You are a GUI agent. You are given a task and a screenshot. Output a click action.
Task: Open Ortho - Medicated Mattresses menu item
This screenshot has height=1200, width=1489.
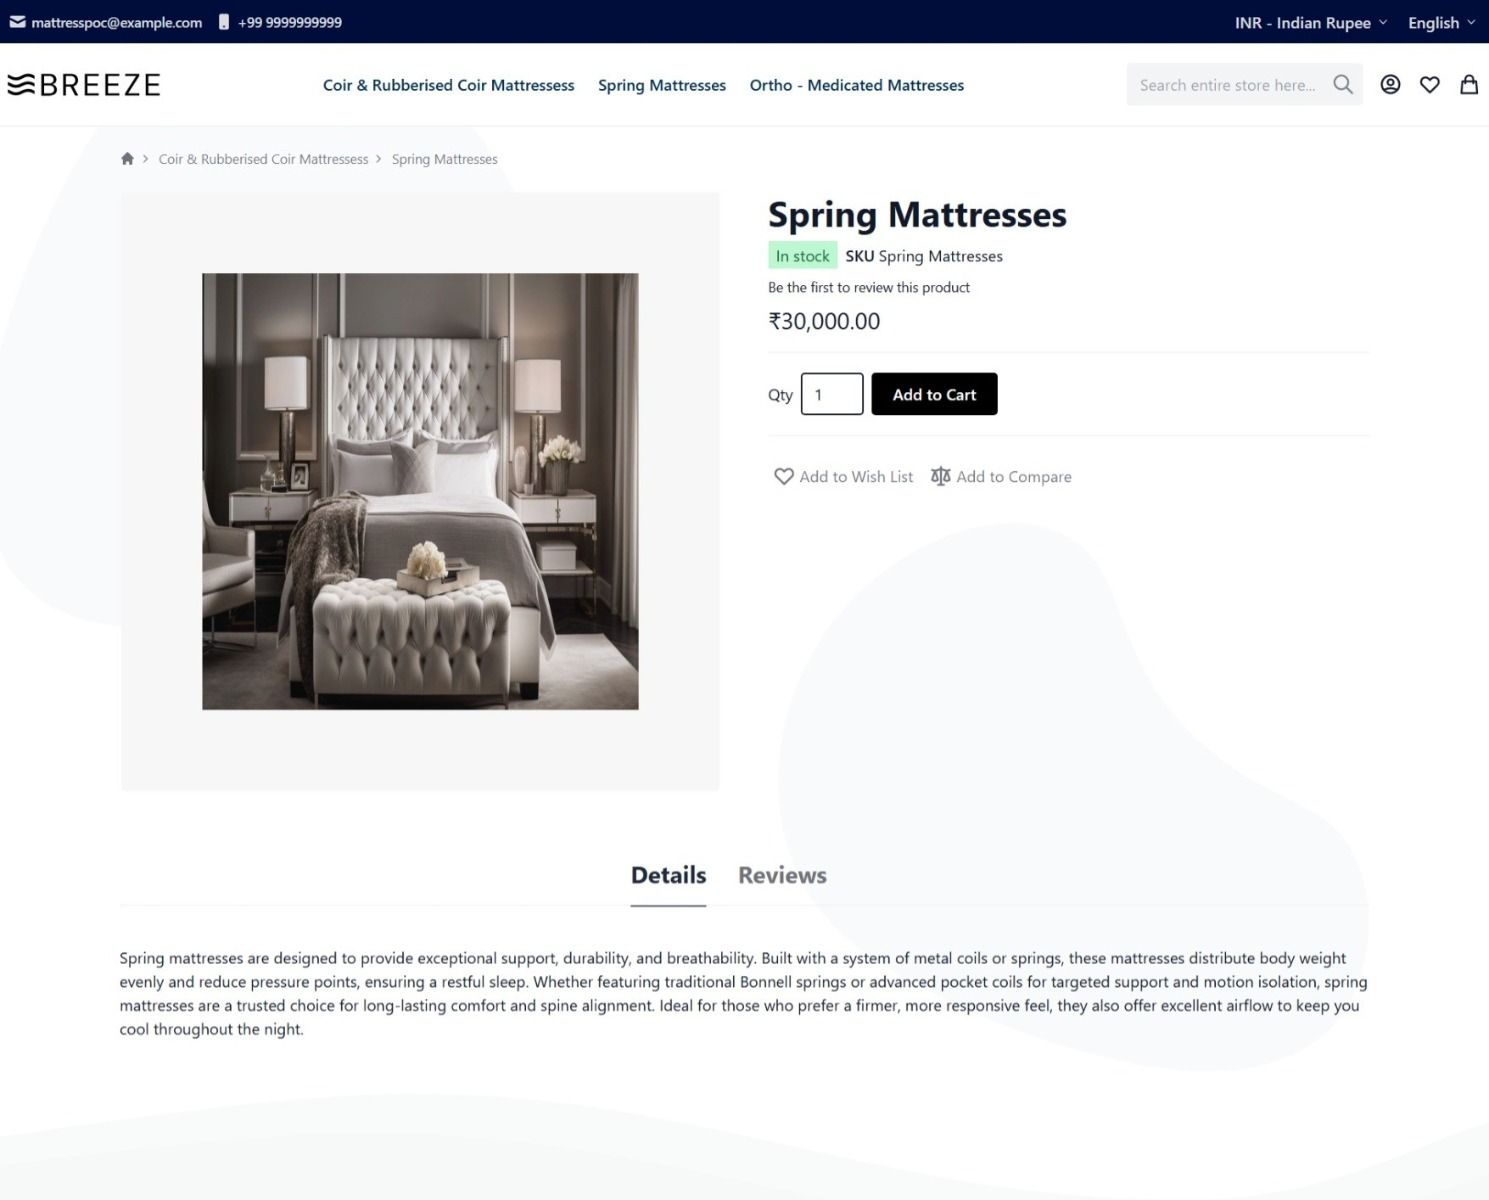(x=857, y=85)
